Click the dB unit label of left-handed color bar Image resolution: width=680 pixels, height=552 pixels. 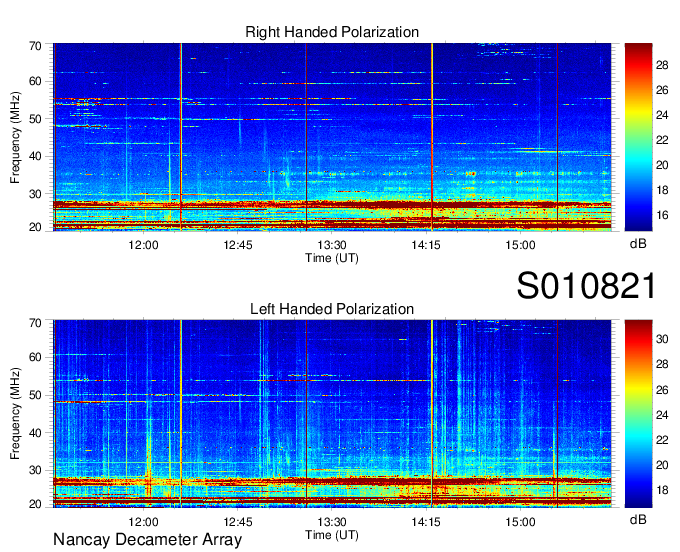tap(638, 519)
